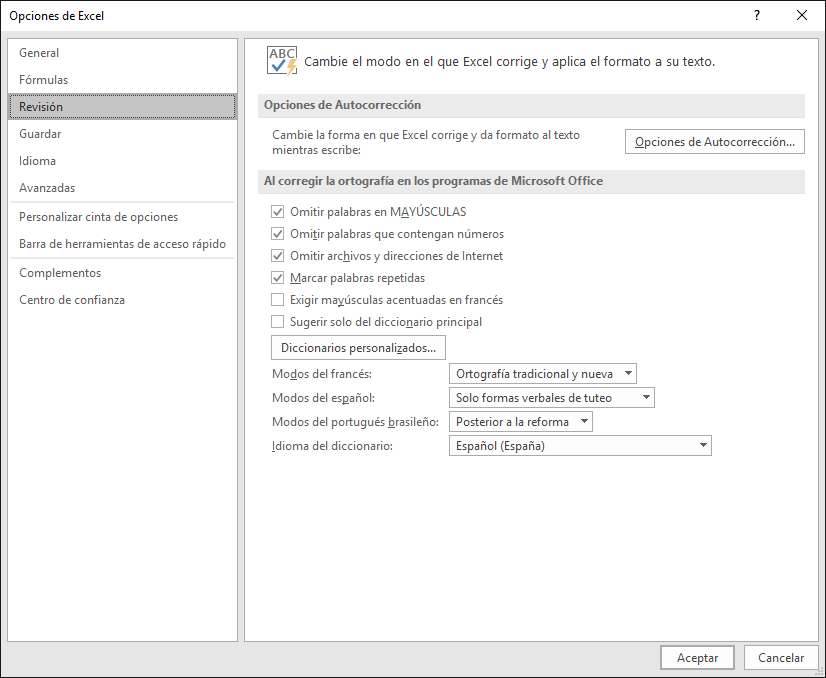The image size is (826, 678).
Task: Click the Idioma del diccionario label
Action: click(332, 446)
